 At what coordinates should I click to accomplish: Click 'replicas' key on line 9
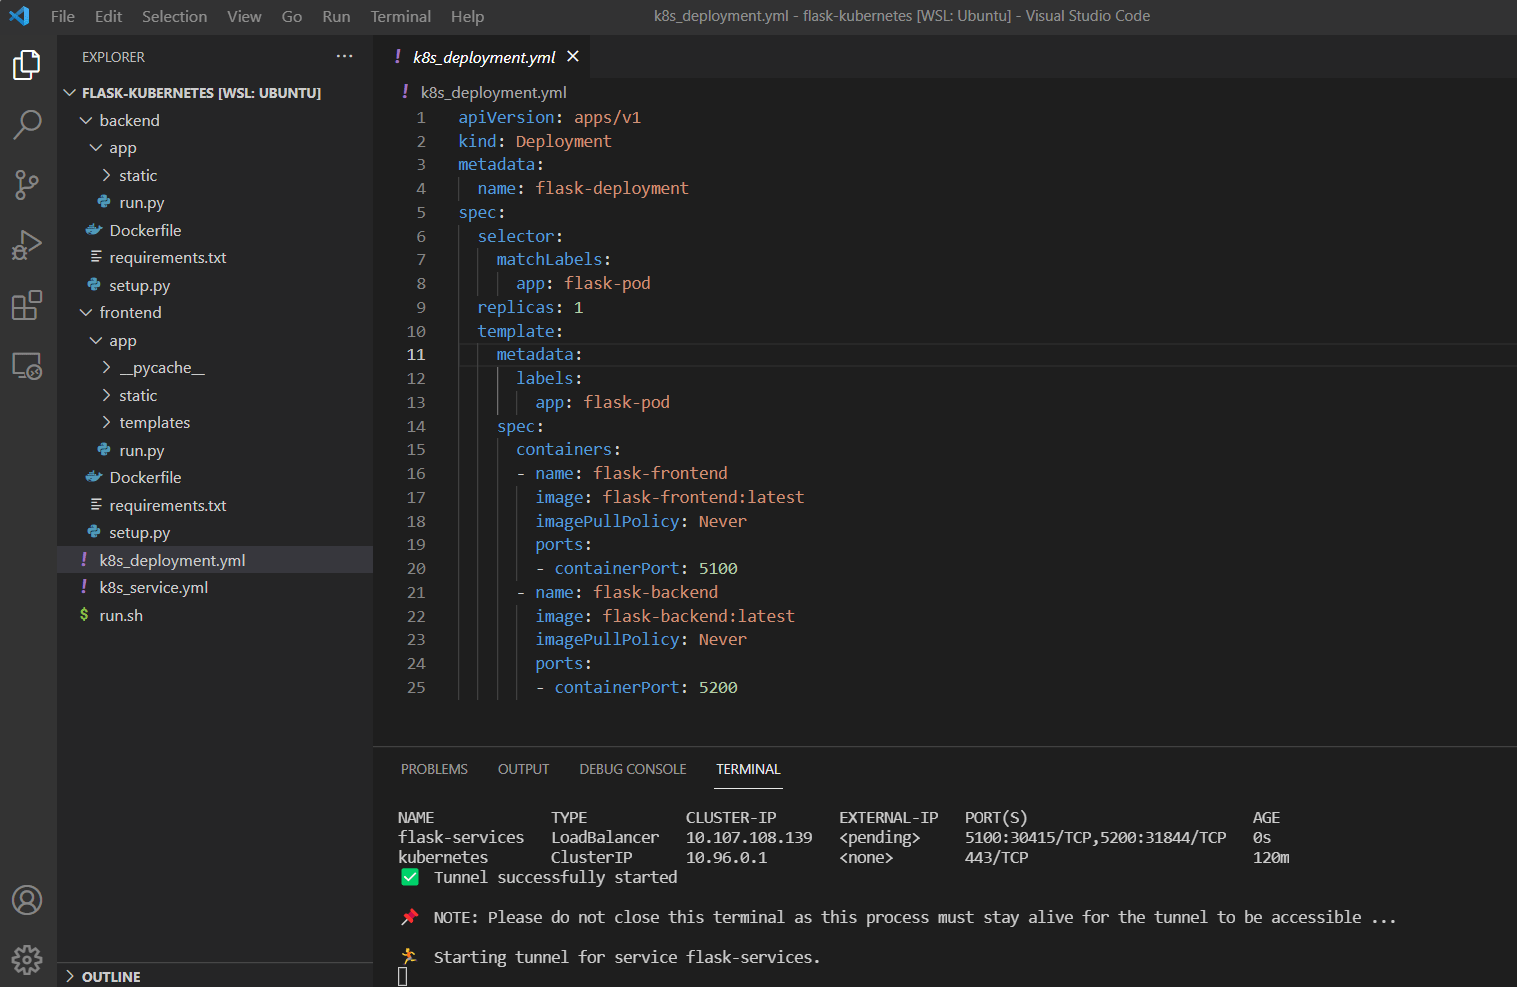(516, 307)
